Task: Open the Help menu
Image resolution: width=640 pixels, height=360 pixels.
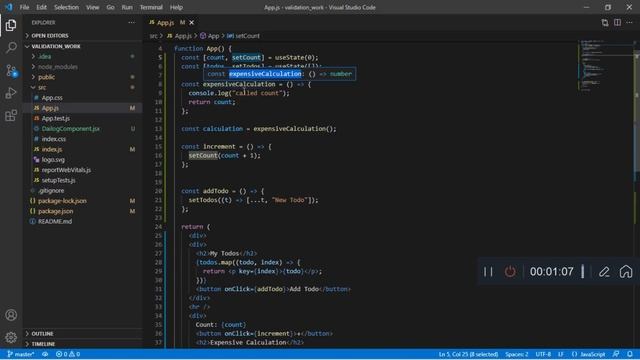Action: pyautogui.click(x=176, y=7)
